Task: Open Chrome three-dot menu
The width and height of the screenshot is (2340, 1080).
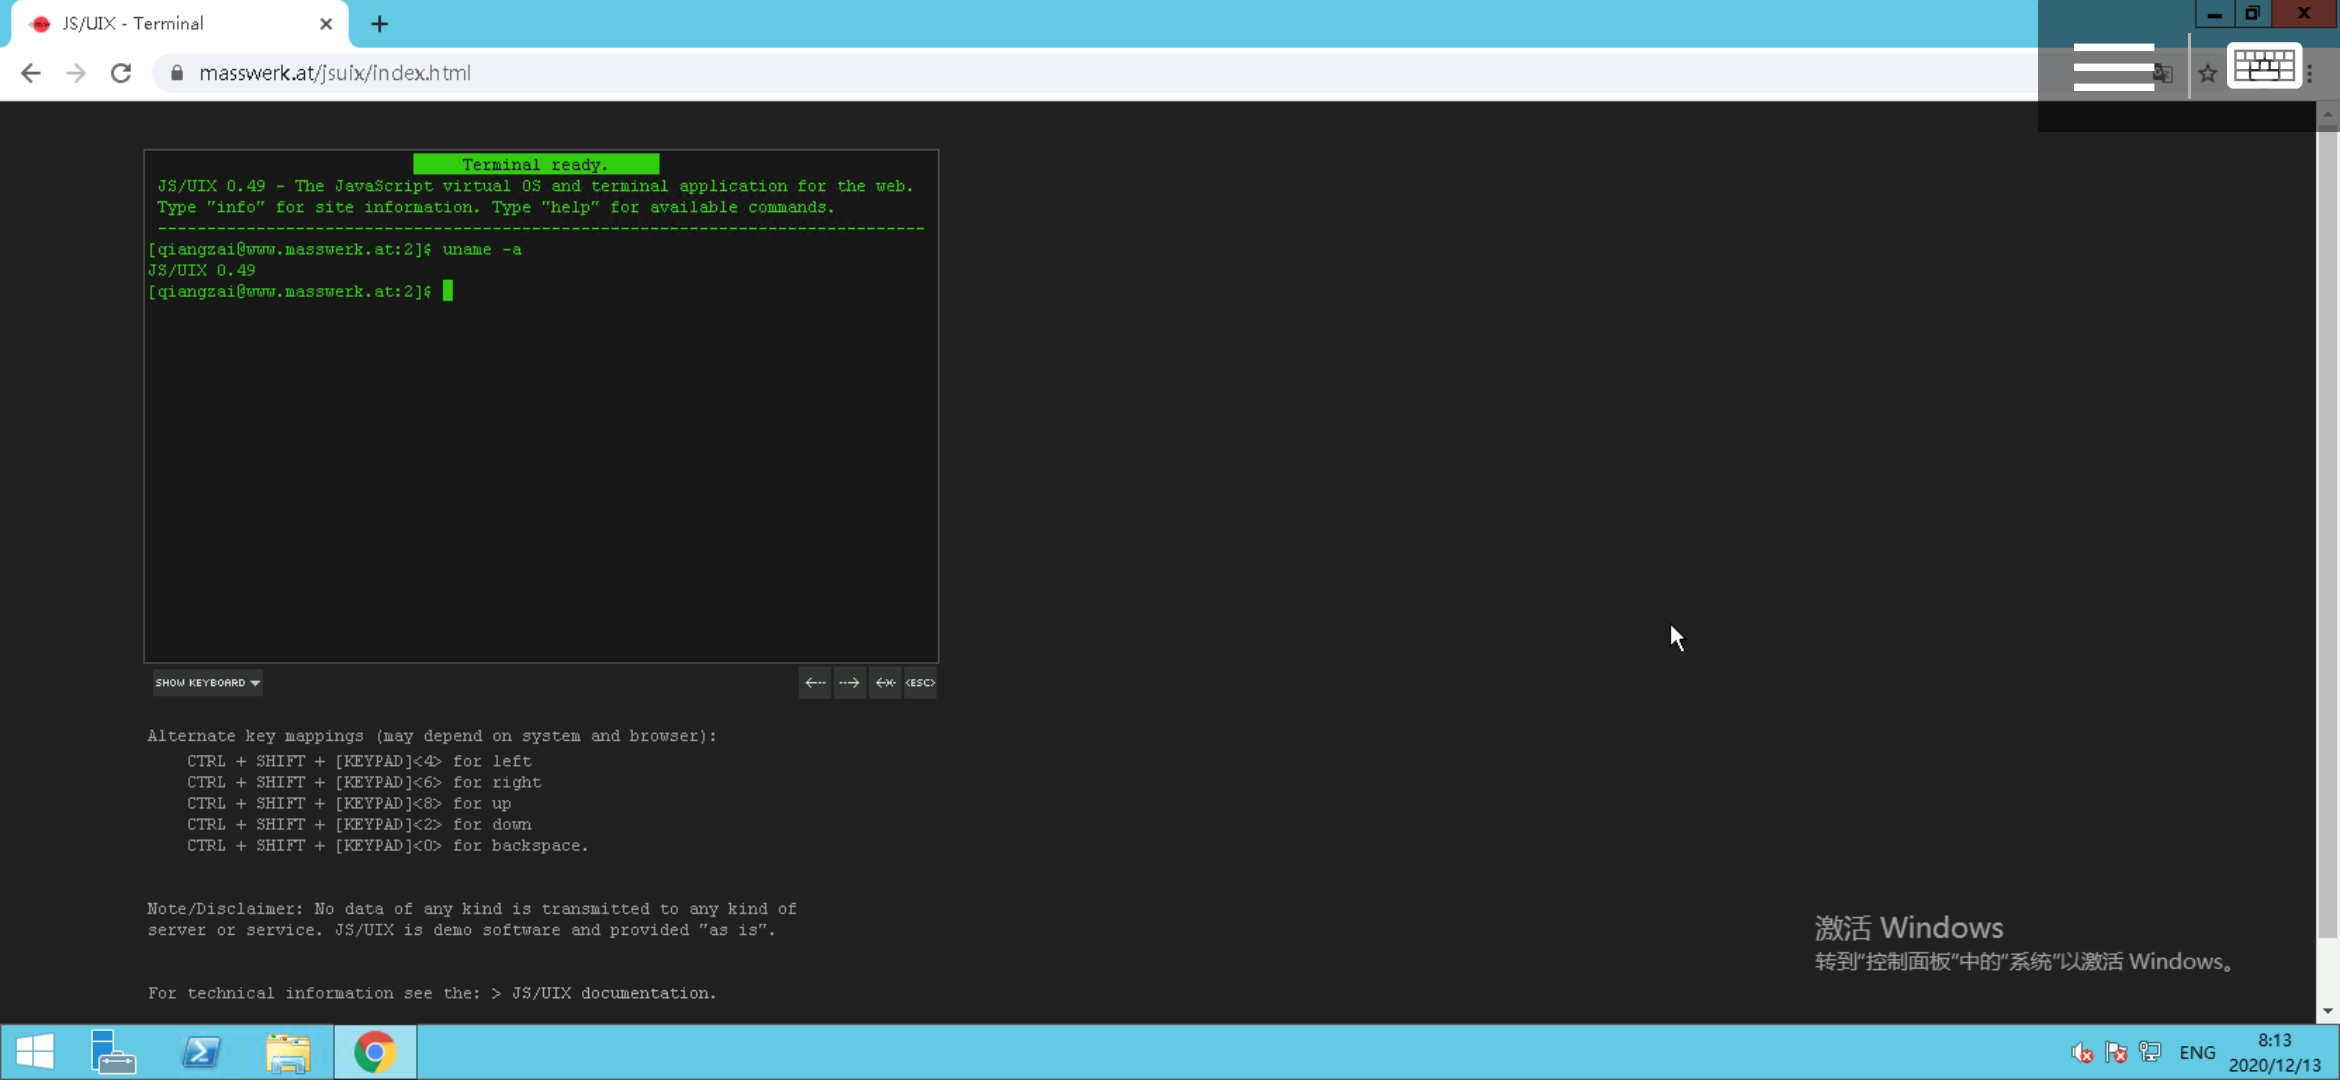Action: [x=2311, y=73]
